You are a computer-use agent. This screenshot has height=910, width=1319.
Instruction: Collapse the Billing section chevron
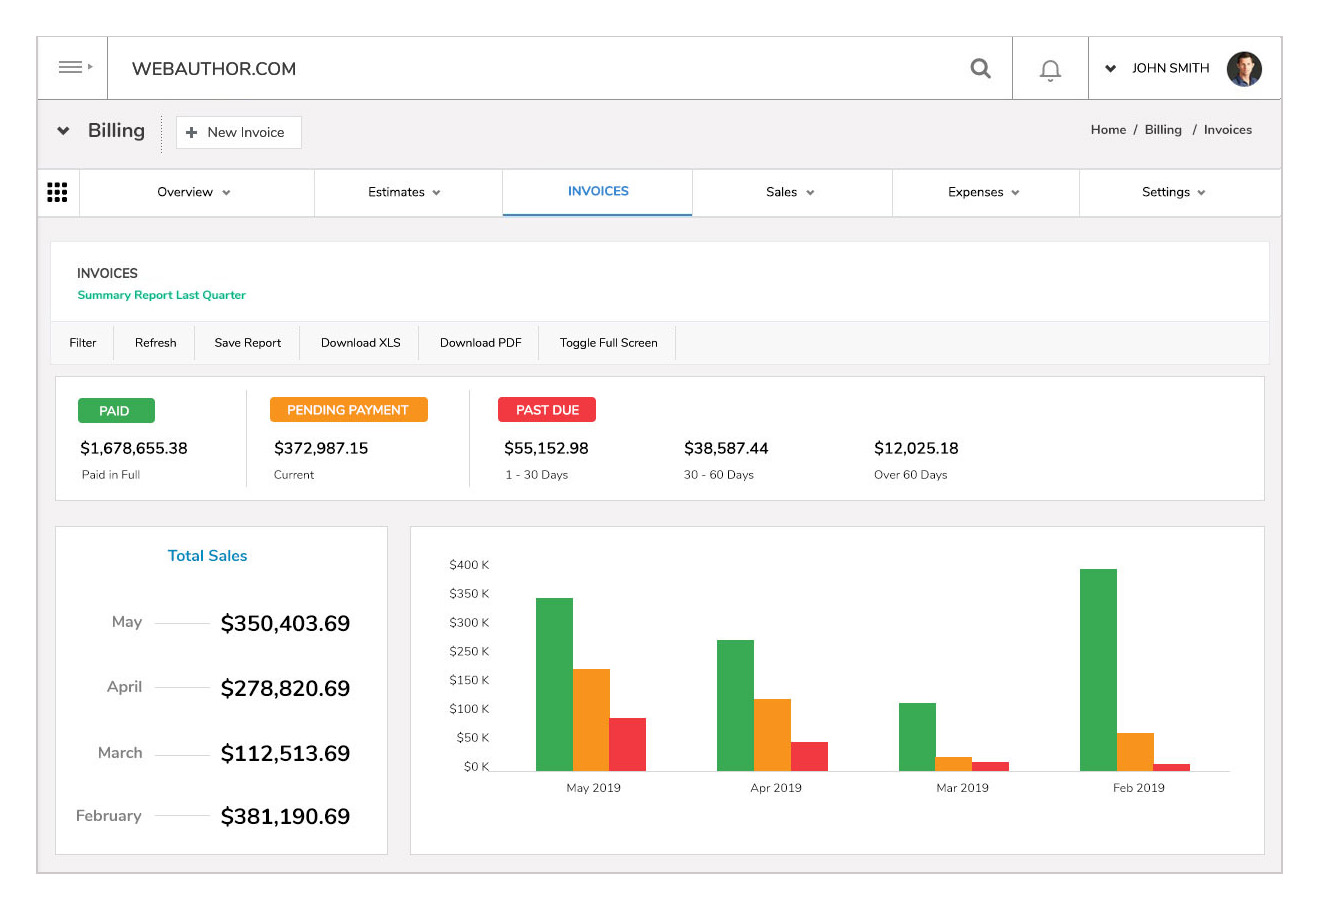[x=63, y=131]
